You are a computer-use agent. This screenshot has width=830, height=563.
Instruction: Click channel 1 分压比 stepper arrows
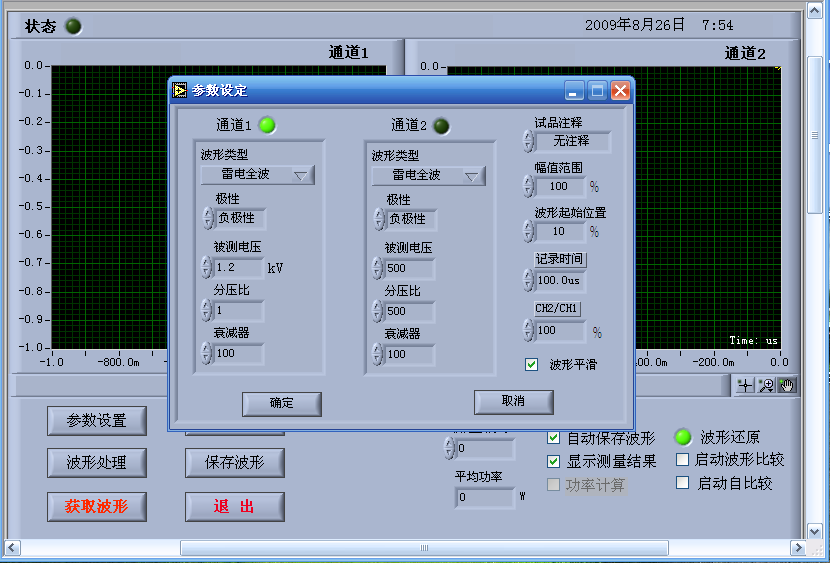click(x=206, y=310)
